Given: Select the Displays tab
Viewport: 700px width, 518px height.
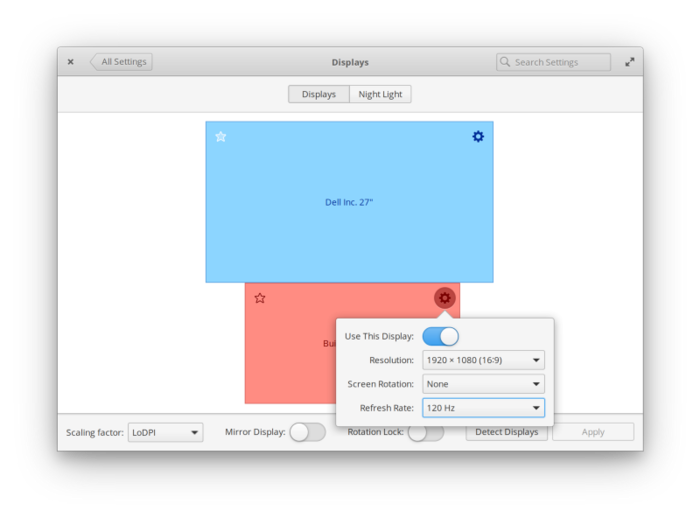Looking at the screenshot, I should [x=319, y=94].
